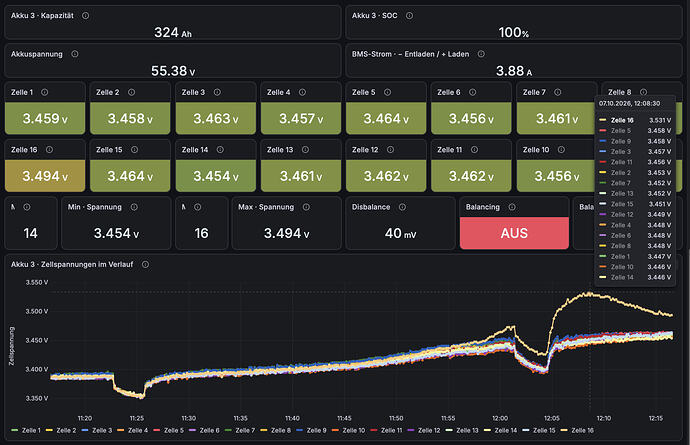The width and height of the screenshot is (690, 445).
Task: Open the Akku 3 - SOC panel title menu
Action: pos(374,15)
